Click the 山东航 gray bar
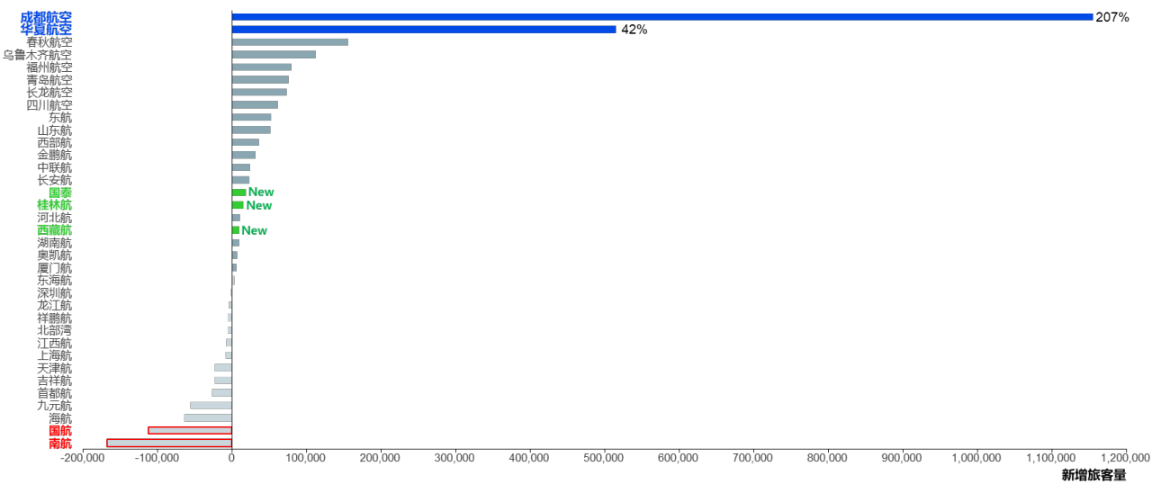 click(251, 130)
